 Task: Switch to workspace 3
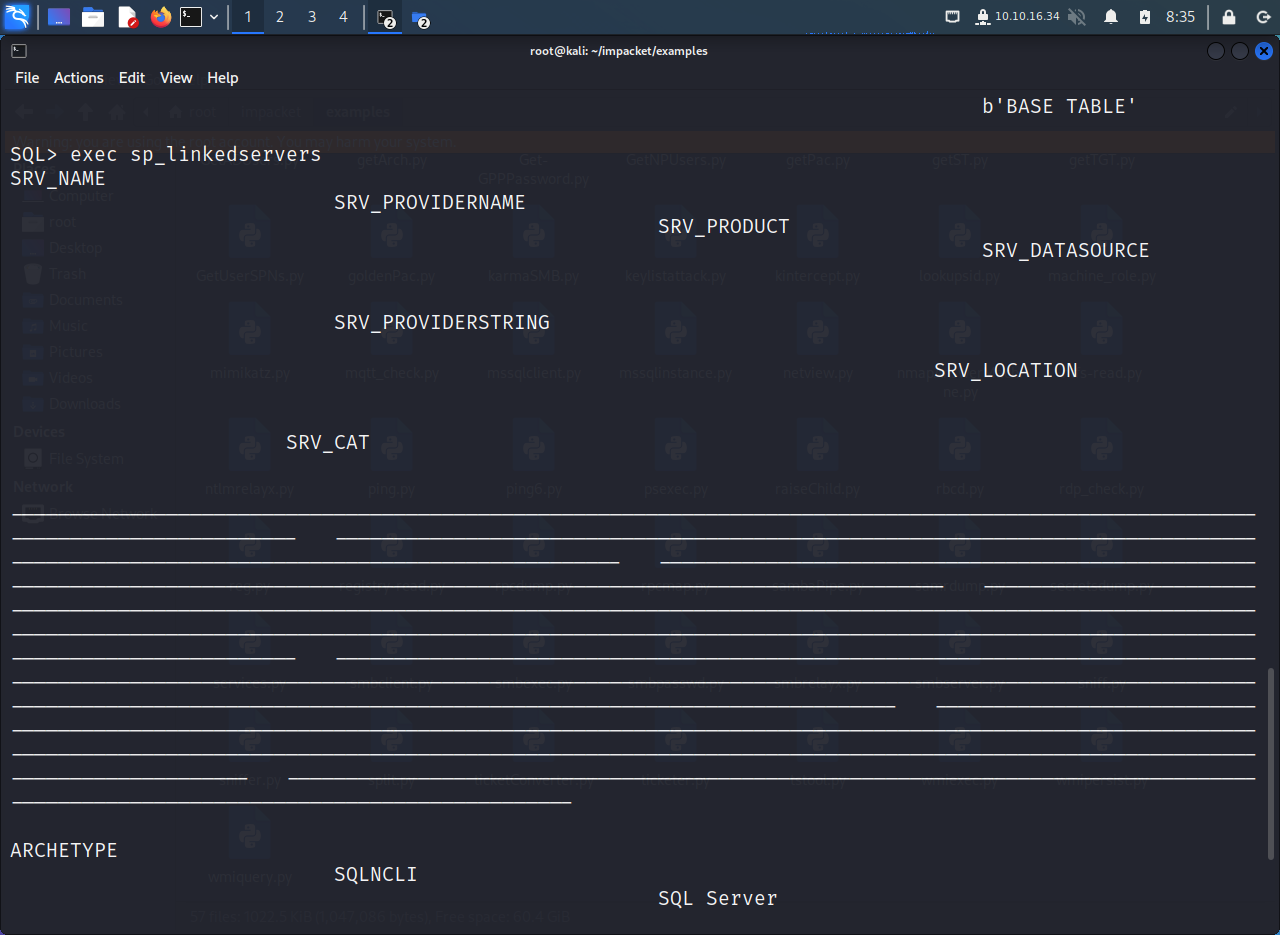312,17
